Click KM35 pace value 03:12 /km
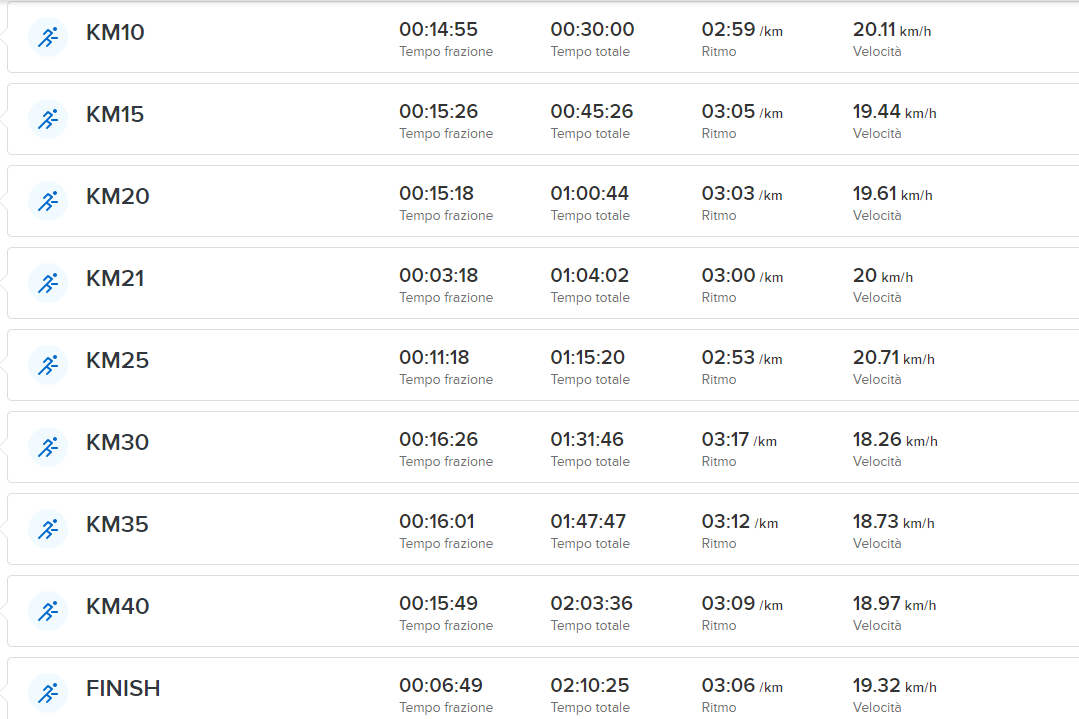Viewport: 1079px width, 719px height. (x=739, y=521)
